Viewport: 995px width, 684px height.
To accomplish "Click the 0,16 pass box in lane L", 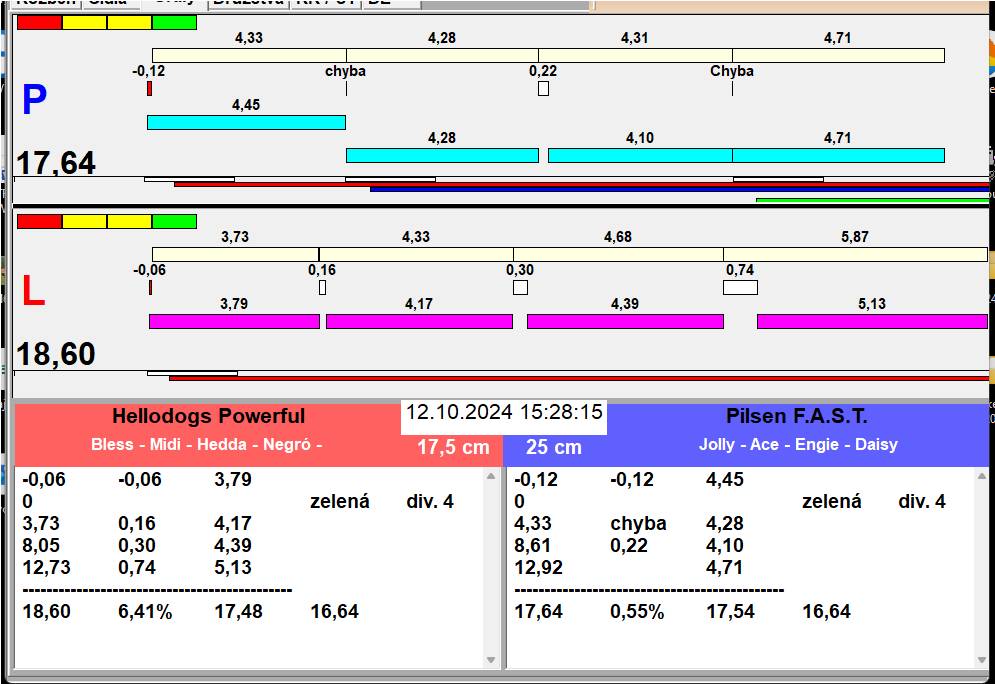I will [322, 287].
